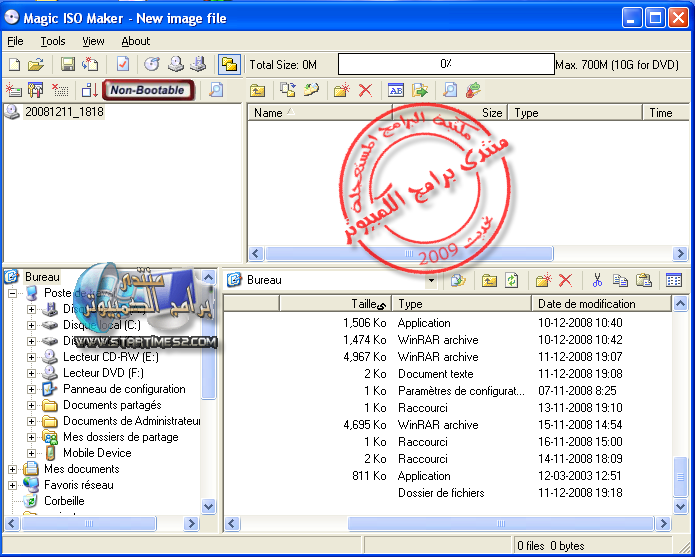Expand the Panneau de configuration node
This screenshot has width=695, height=557.
[x=31, y=390]
